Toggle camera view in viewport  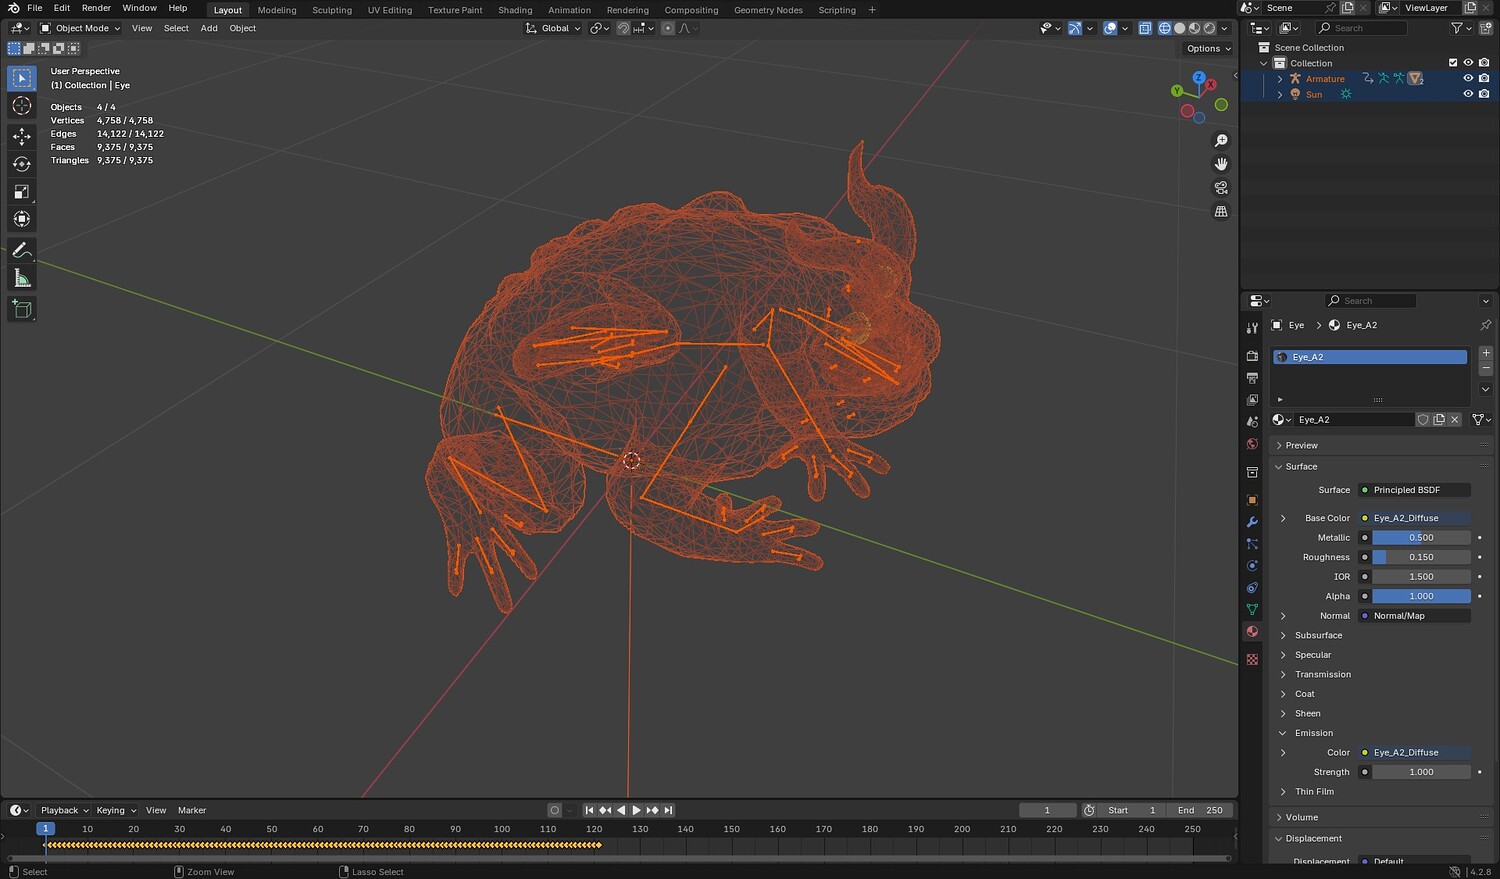1221,188
